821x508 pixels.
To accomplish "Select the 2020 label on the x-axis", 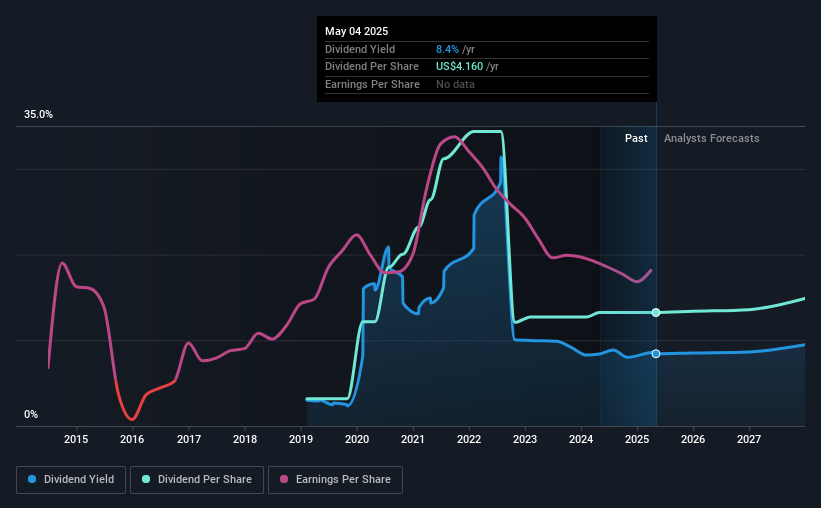I will pyautogui.click(x=357, y=439).
